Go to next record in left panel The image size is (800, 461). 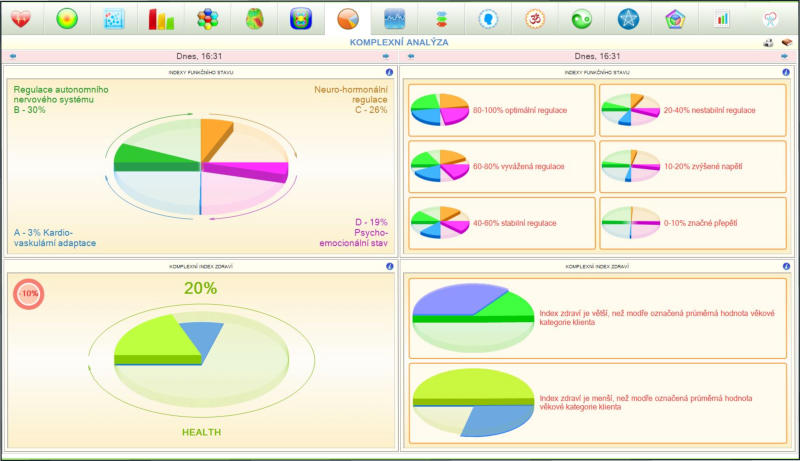[x=386, y=57]
